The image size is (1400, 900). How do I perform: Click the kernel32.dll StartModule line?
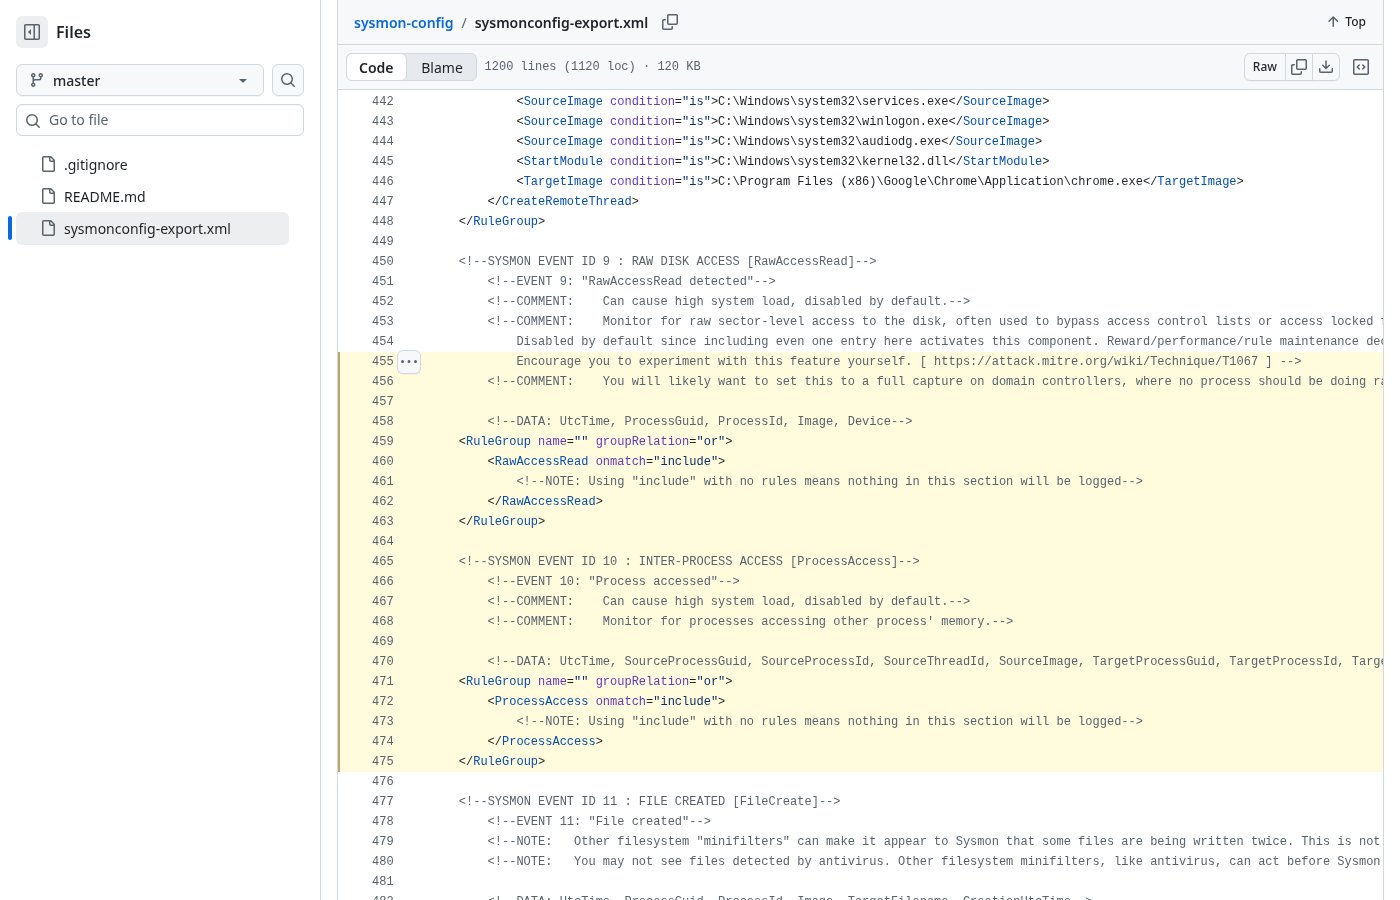[x=783, y=161]
